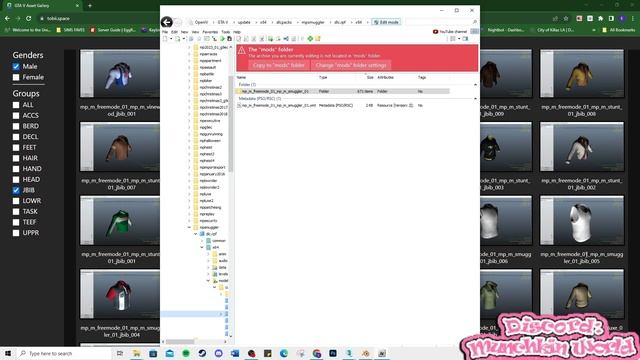640x360 pixels.
Task: Bookmark this page with the star icon
Action: pos(566,18)
